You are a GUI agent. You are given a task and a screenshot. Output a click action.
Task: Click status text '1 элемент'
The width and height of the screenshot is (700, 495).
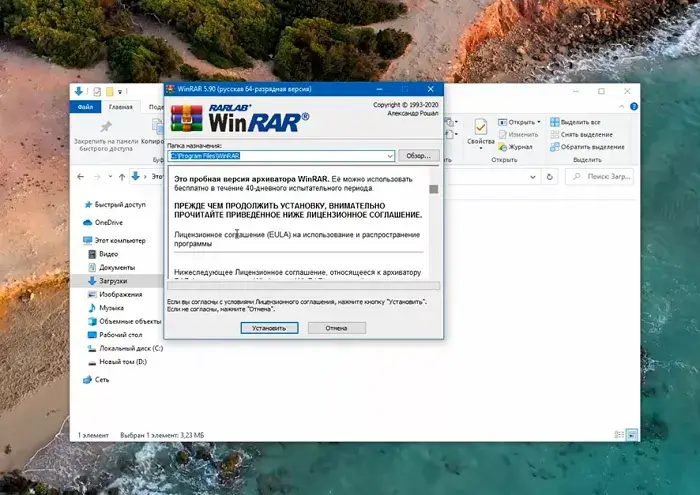(x=93, y=435)
